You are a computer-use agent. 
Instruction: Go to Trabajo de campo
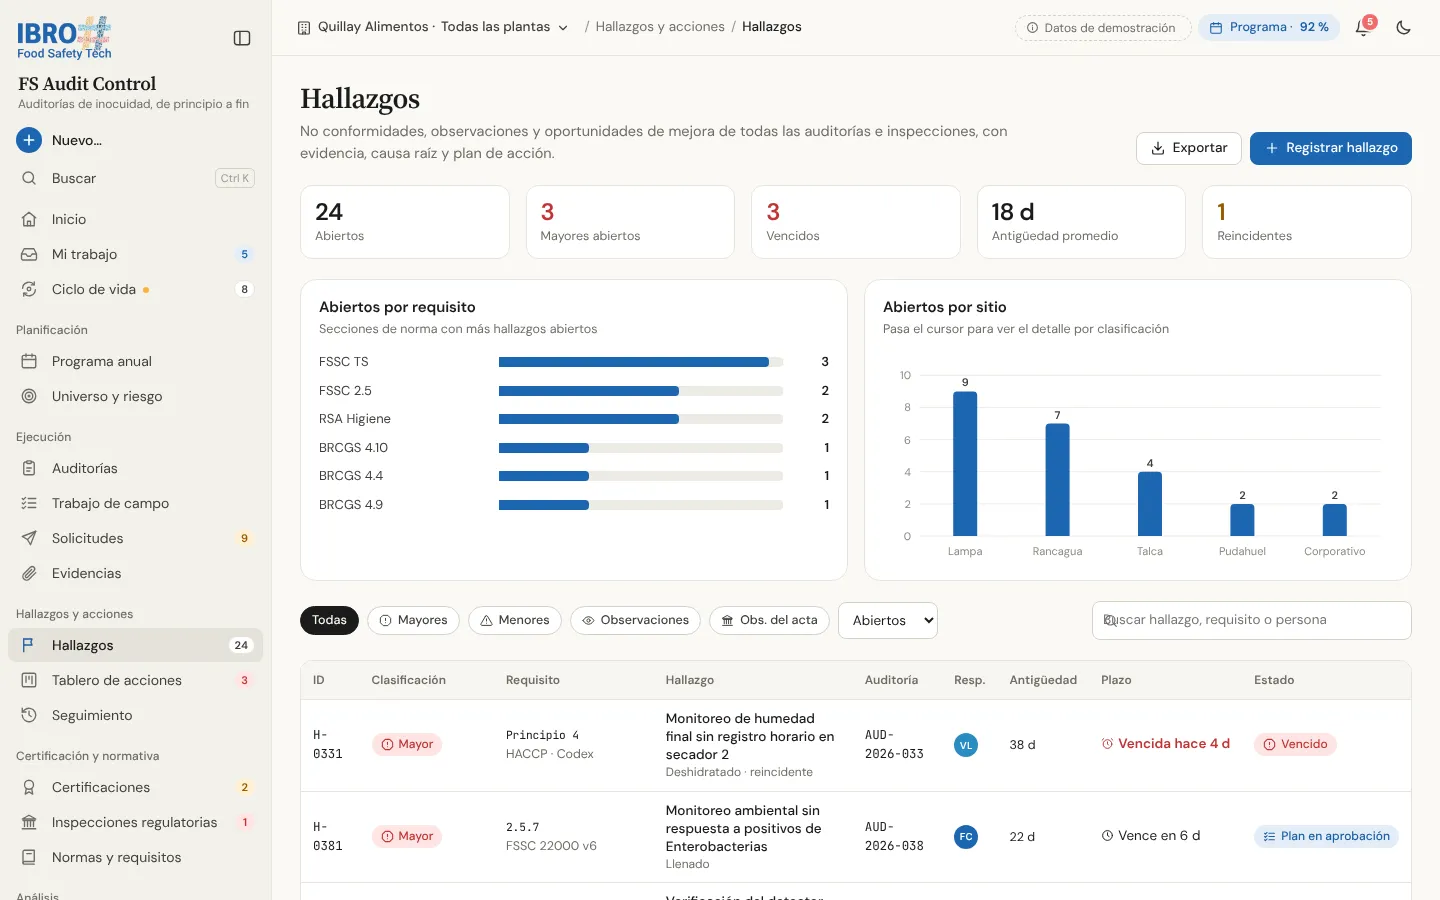(x=135, y=503)
